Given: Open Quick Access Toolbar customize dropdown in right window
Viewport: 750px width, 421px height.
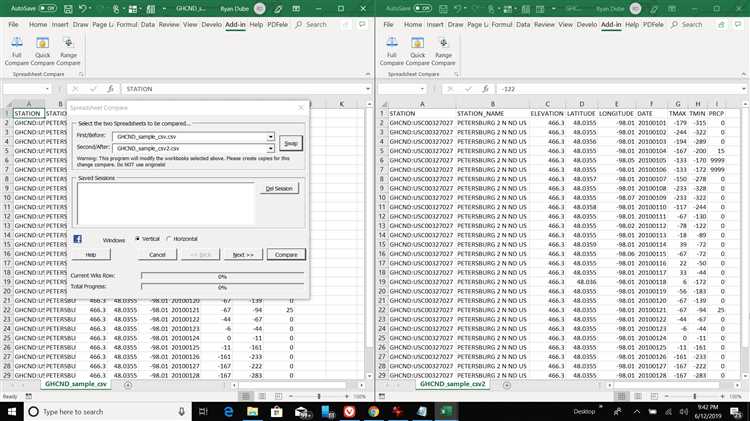Looking at the screenshot, I should click(x=554, y=9).
